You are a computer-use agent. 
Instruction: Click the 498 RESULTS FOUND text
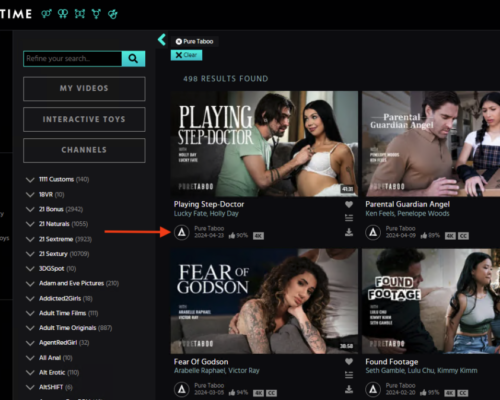226,79
